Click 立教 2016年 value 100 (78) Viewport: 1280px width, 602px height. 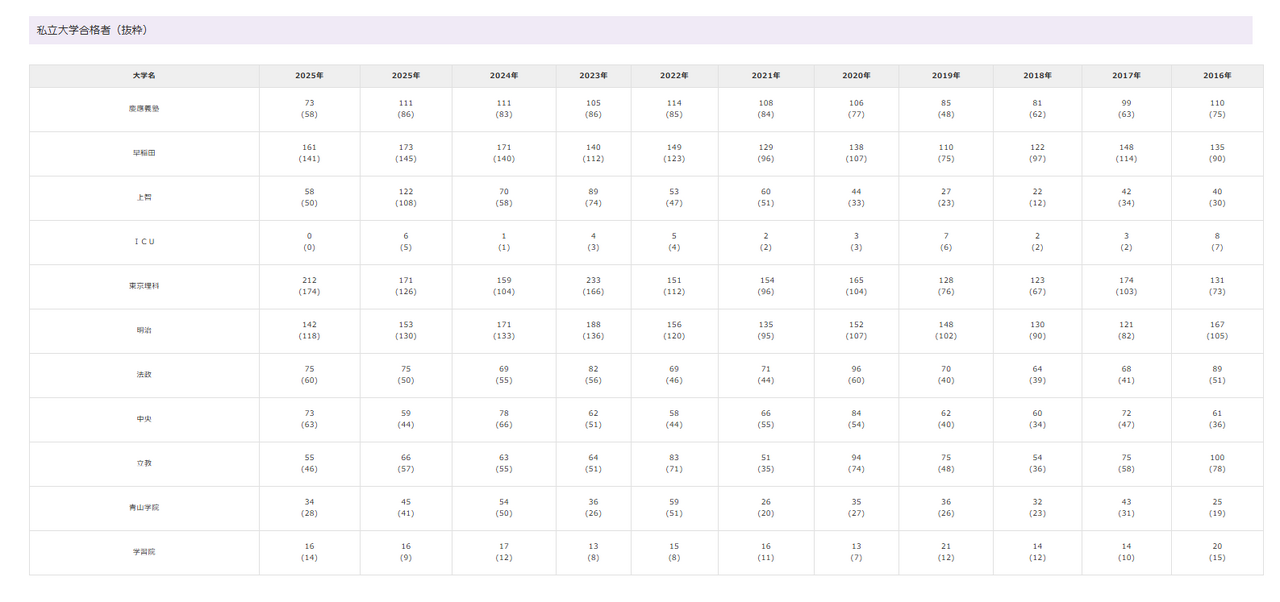click(x=1217, y=464)
